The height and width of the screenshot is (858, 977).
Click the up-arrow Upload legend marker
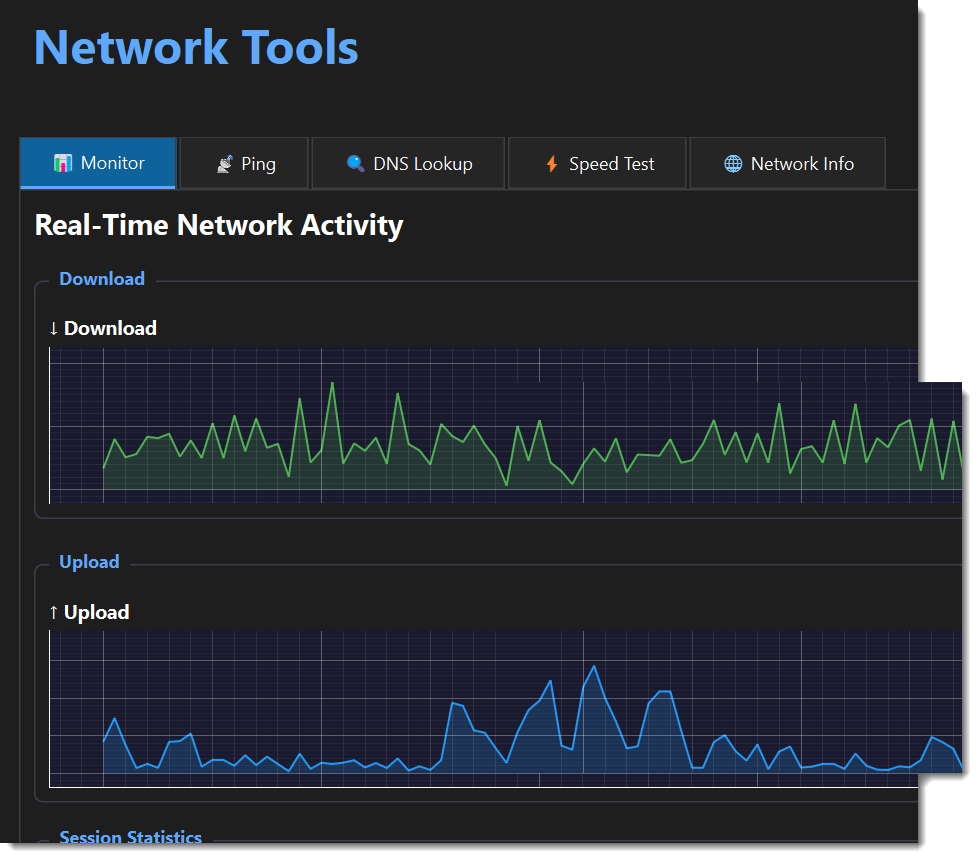pyautogui.click(x=53, y=612)
